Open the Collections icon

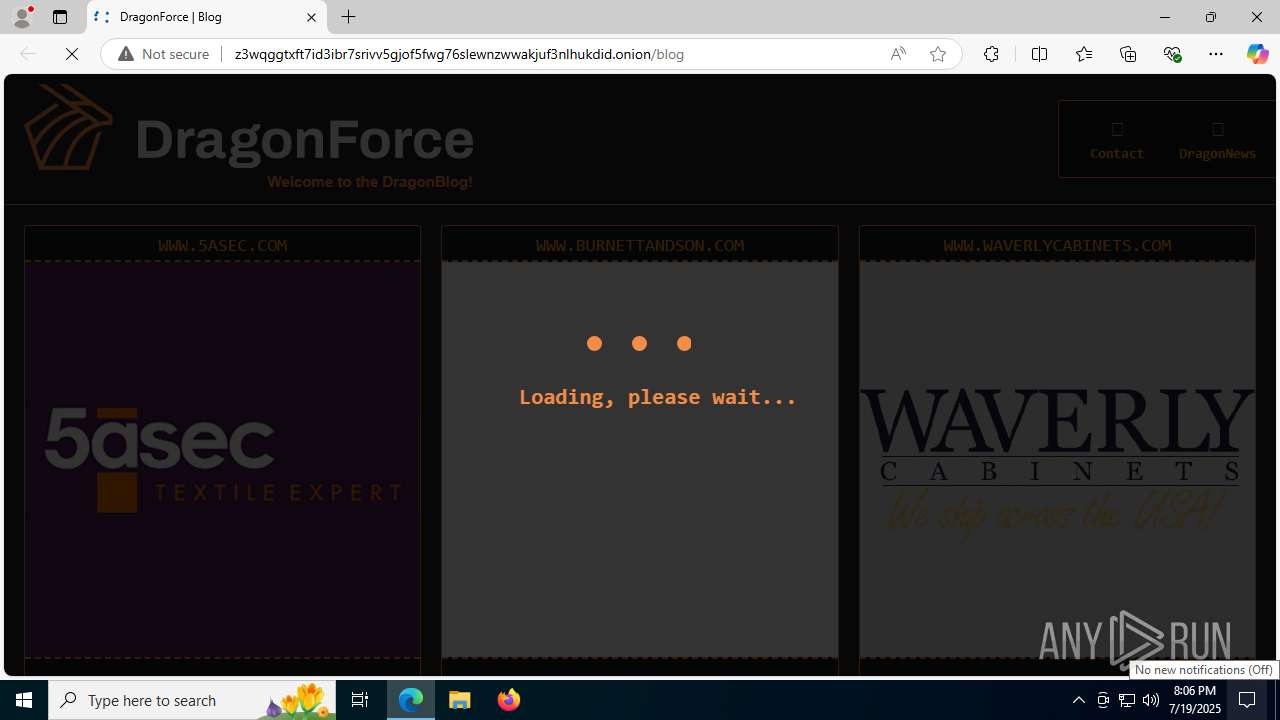(x=1128, y=54)
